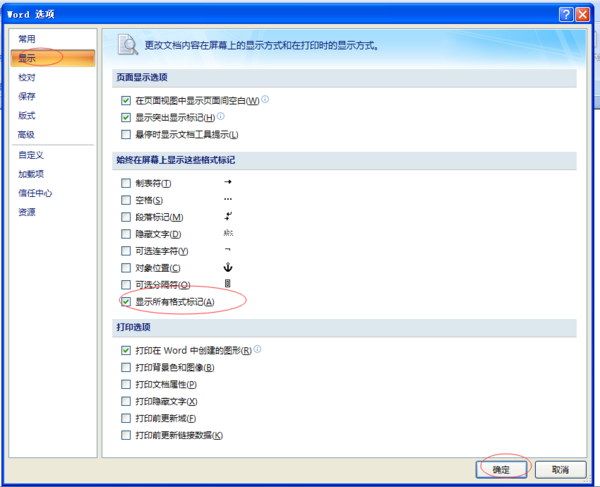Image resolution: width=600 pixels, height=487 pixels.
Task: Toggle 在页面视图中显示页面间空白 checkbox
Action: pyautogui.click(x=126, y=101)
